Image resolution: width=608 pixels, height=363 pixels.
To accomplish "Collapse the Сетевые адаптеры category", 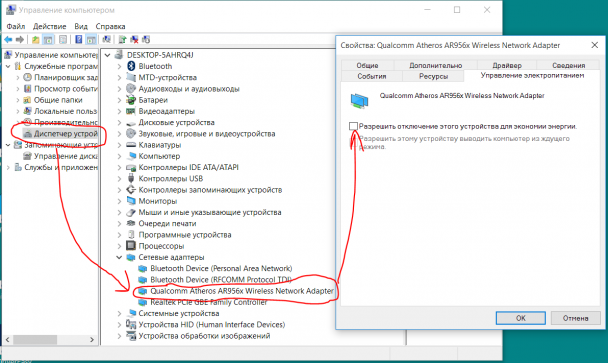I will click(x=119, y=257).
